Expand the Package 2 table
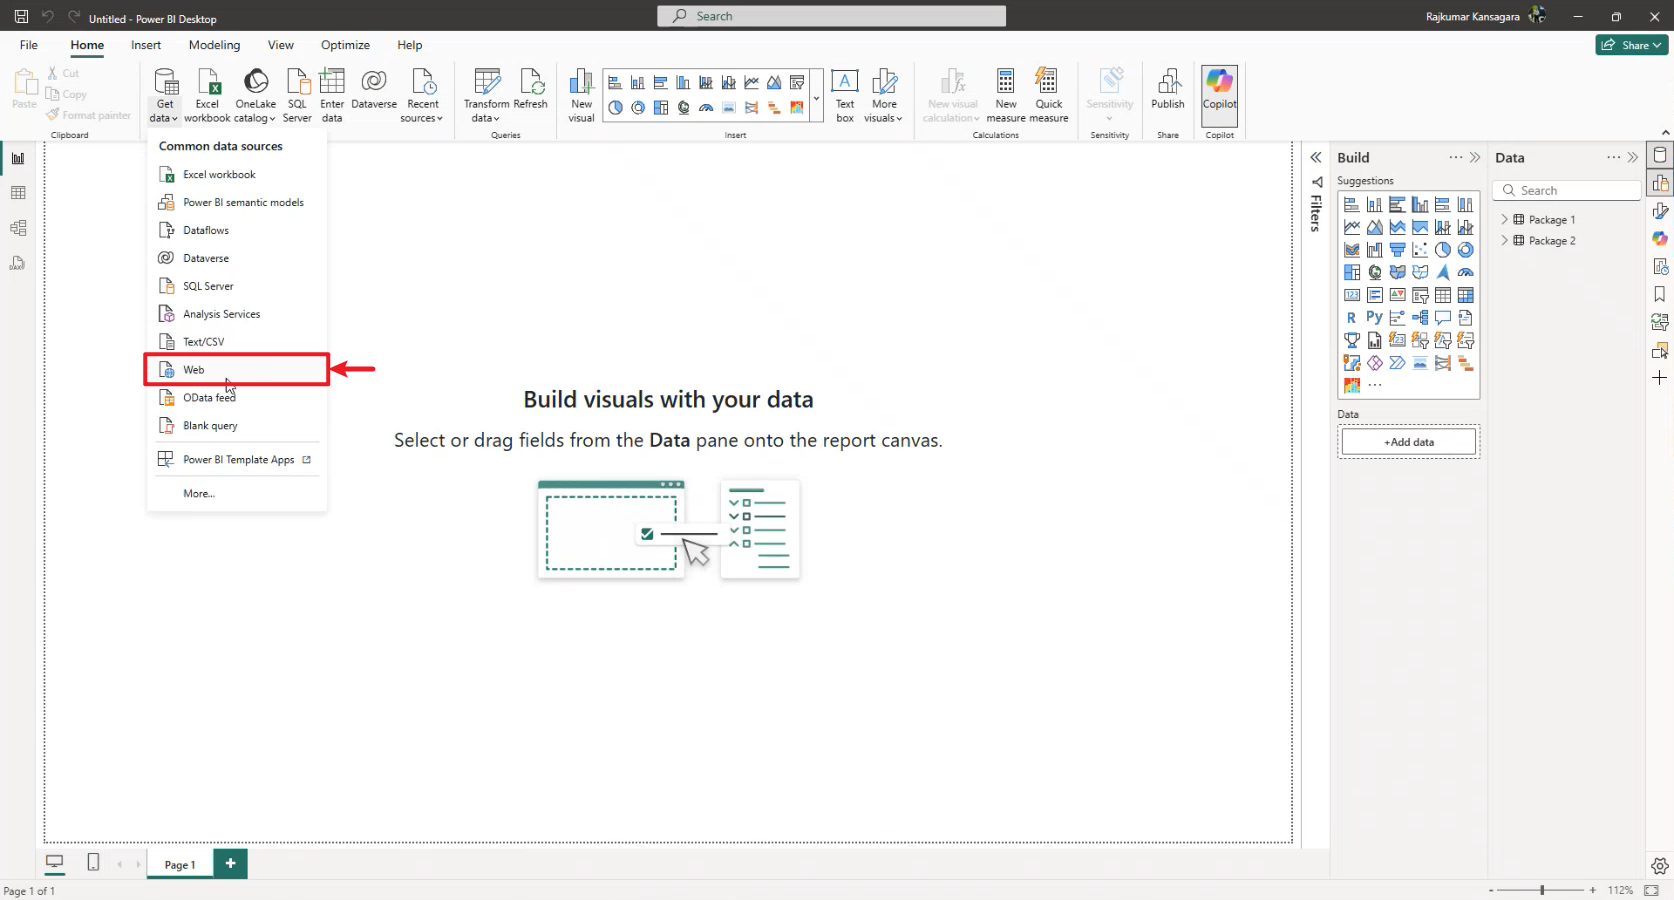1674x900 pixels. tap(1504, 241)
